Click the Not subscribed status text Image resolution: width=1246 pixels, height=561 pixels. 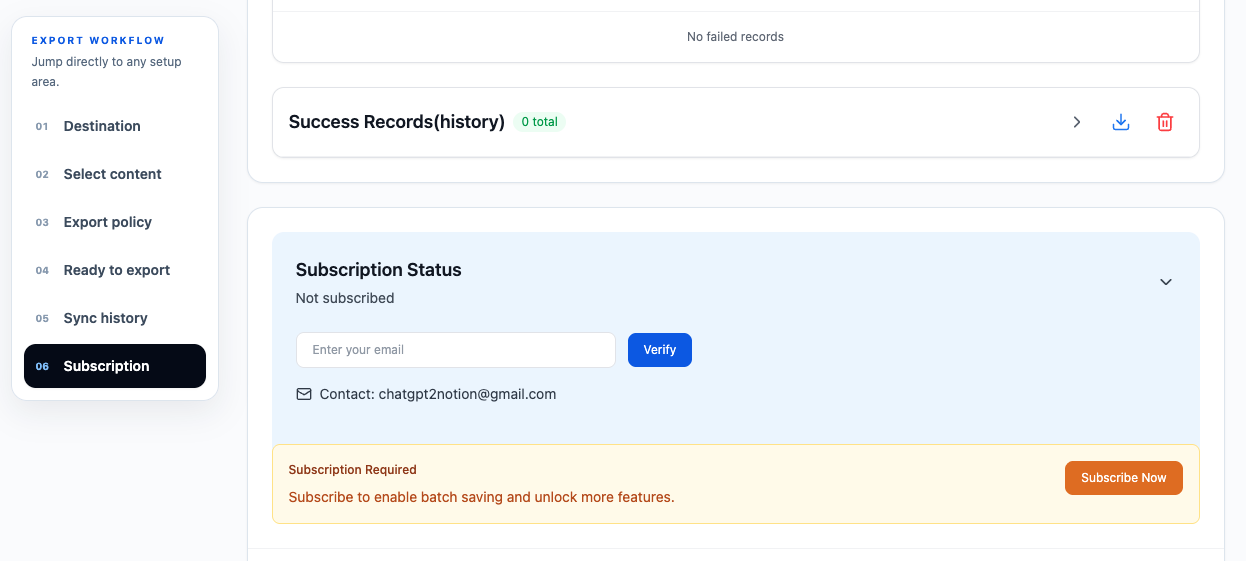tap(345, 298)
